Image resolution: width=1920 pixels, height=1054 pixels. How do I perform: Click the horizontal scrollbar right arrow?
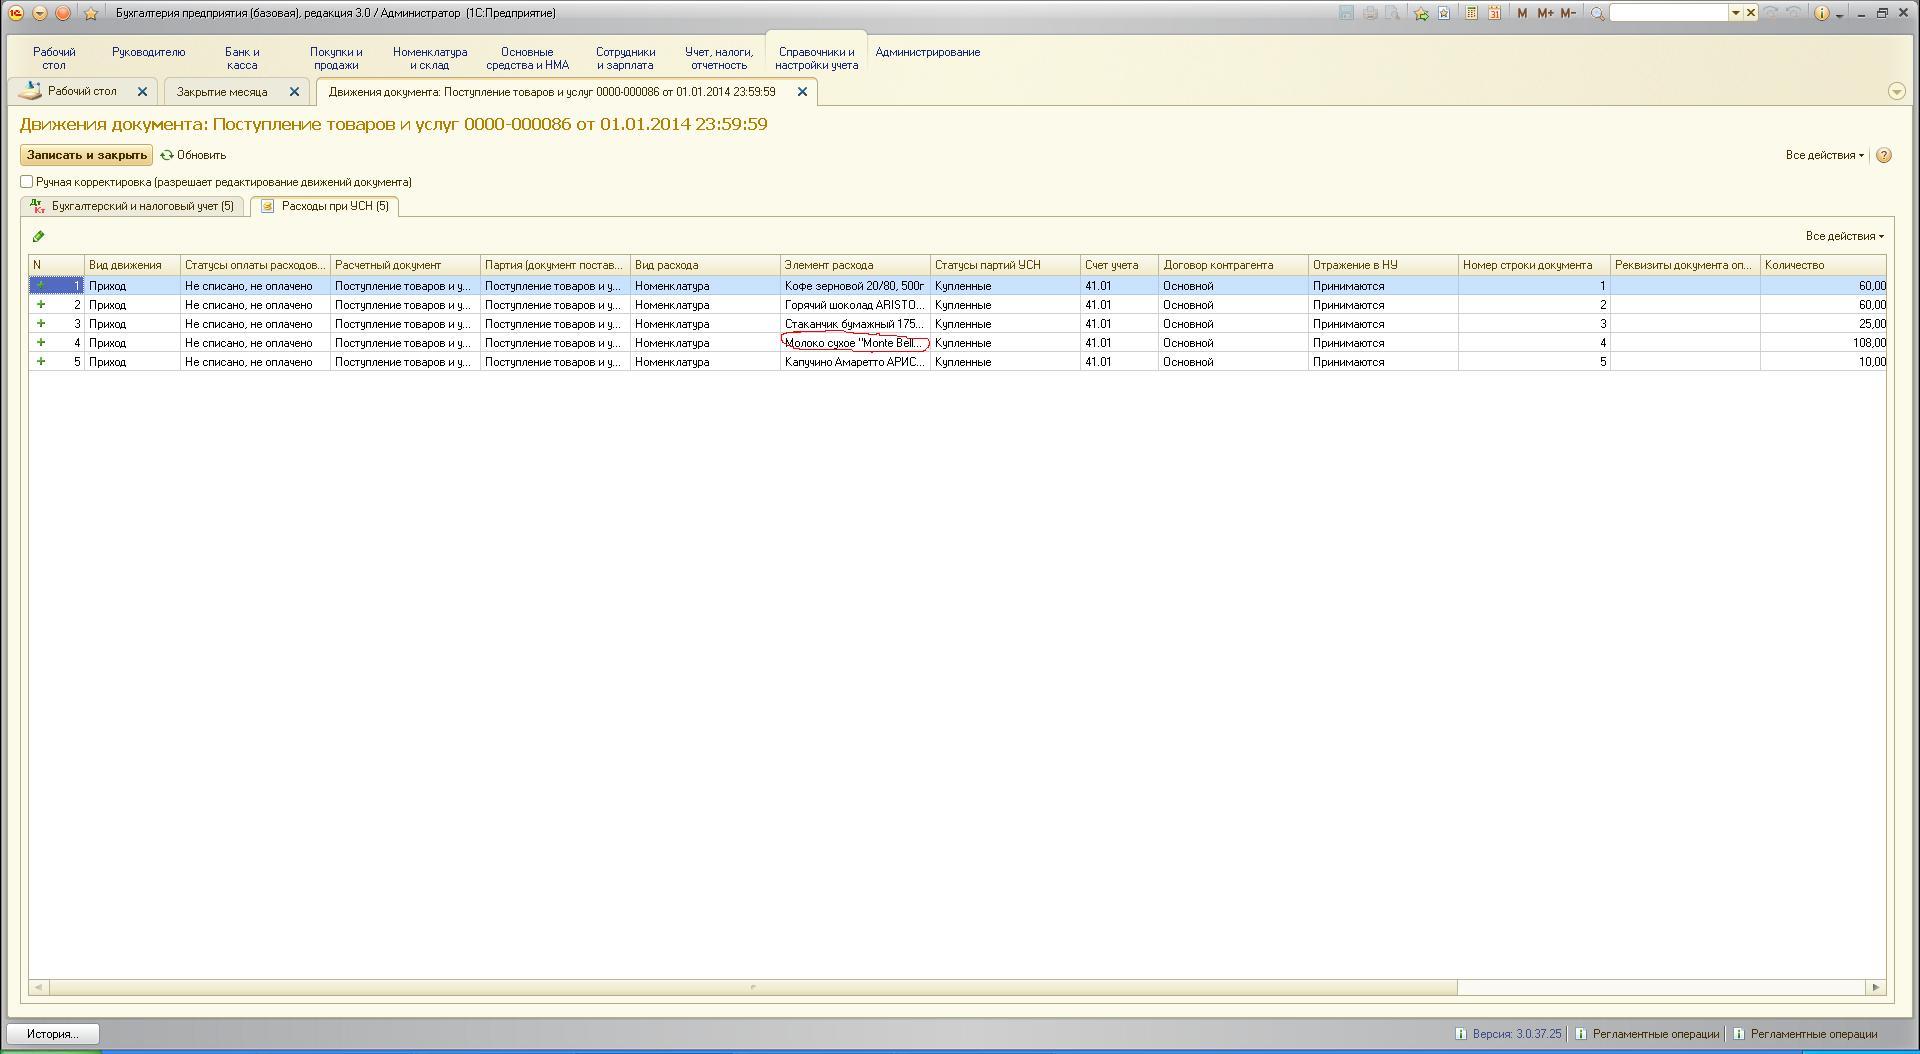click(1875, 987)
